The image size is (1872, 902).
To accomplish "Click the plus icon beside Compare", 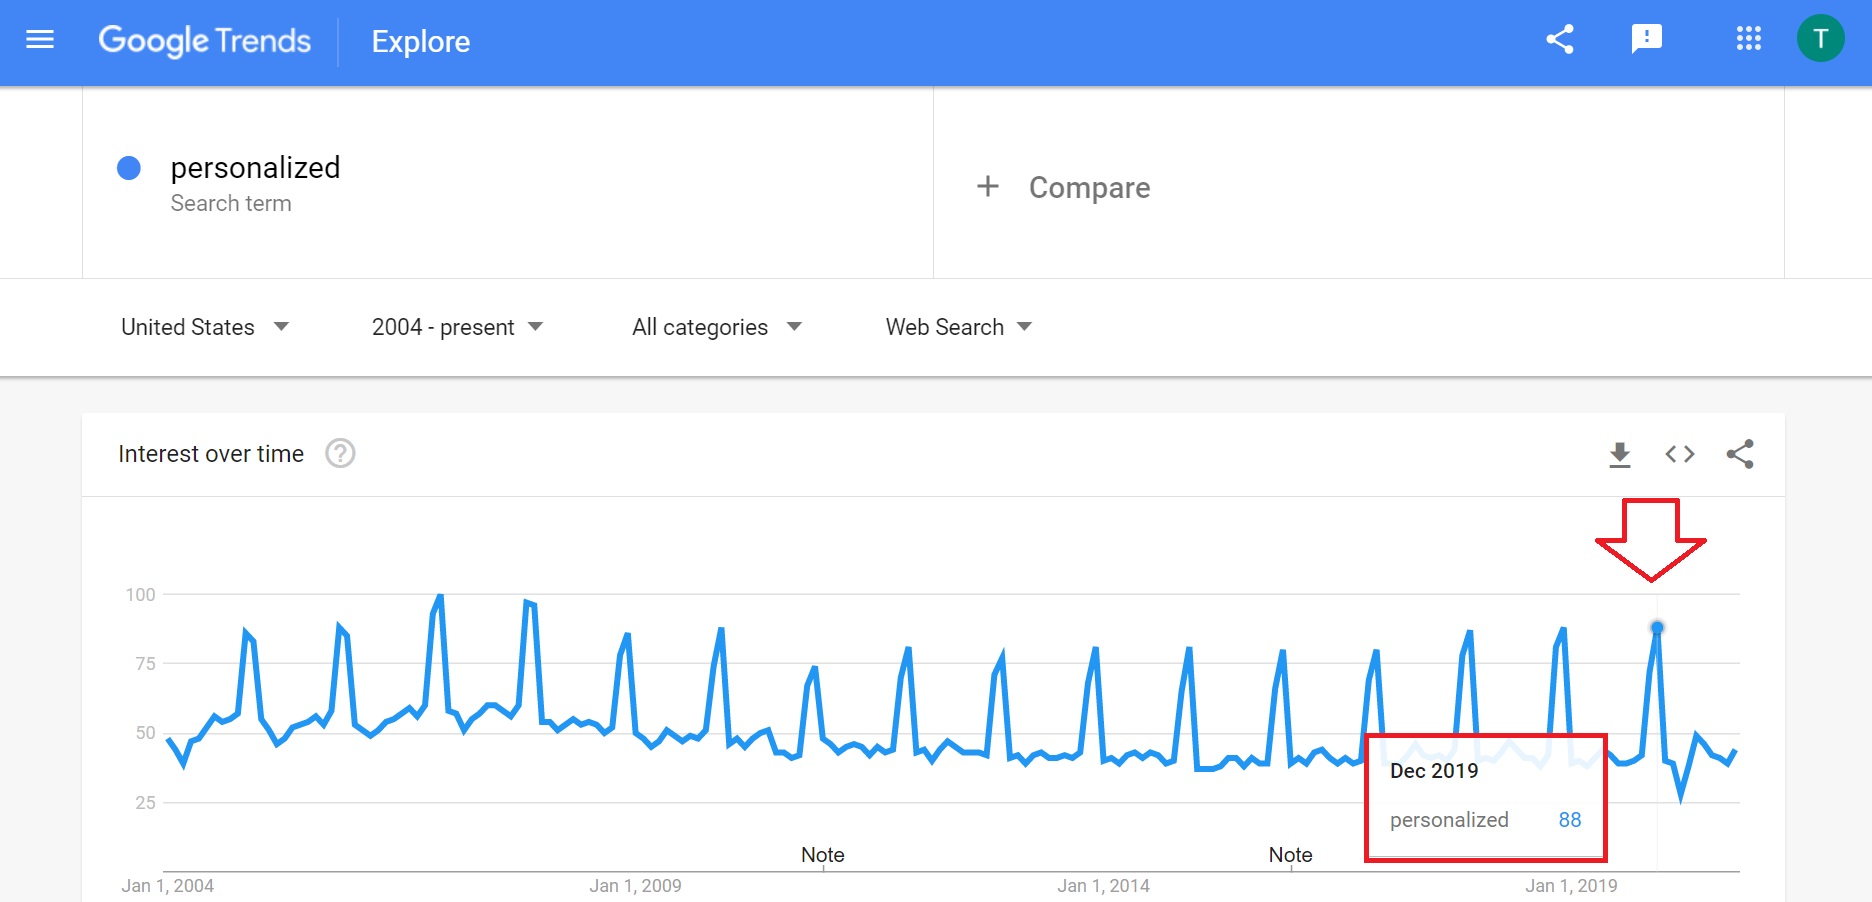I will point(988,187).
